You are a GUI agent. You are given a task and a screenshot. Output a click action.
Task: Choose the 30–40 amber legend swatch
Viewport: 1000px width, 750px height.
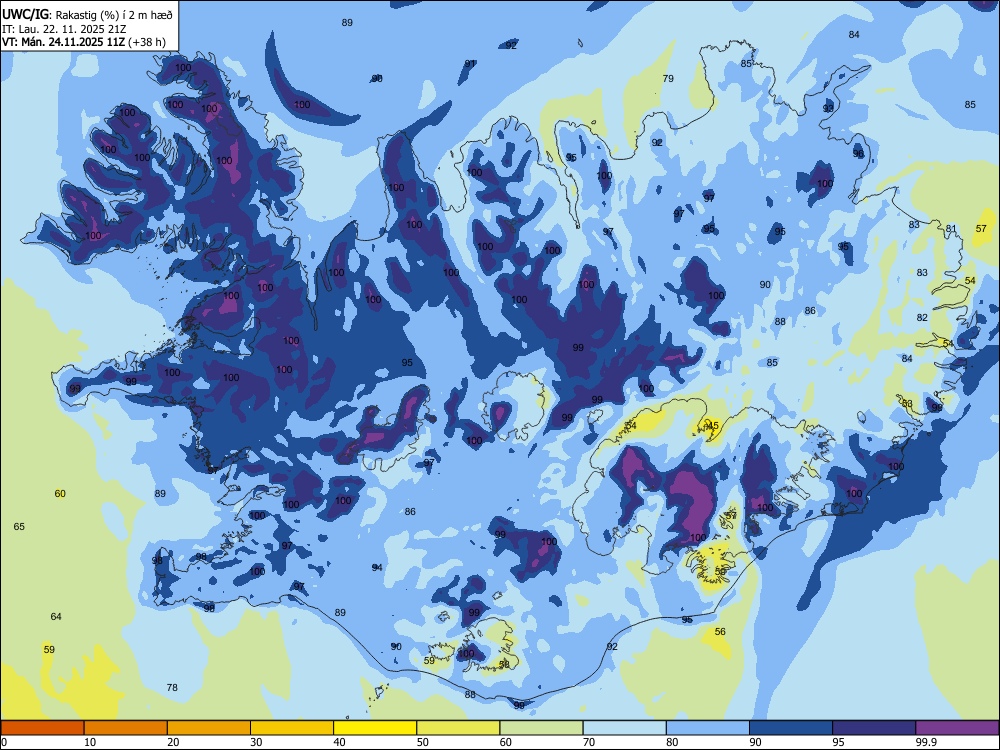[292, 728]
